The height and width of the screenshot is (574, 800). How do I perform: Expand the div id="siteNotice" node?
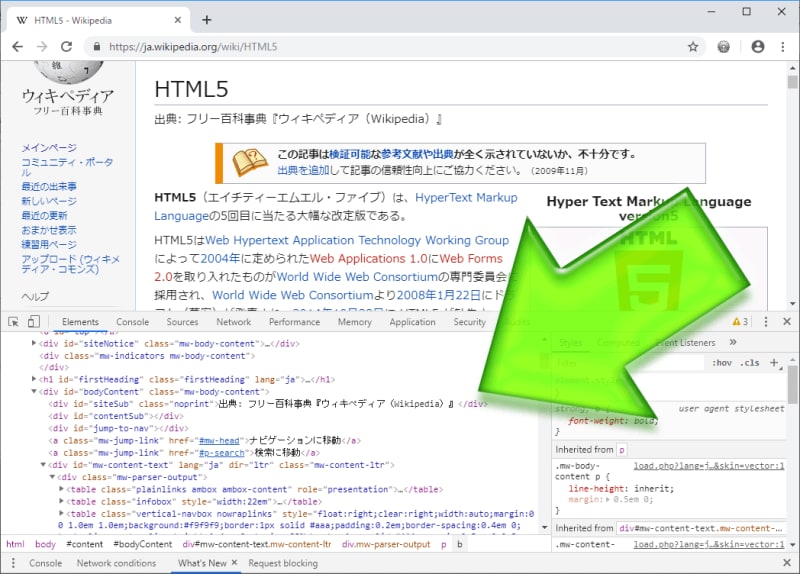pos(34,343)
